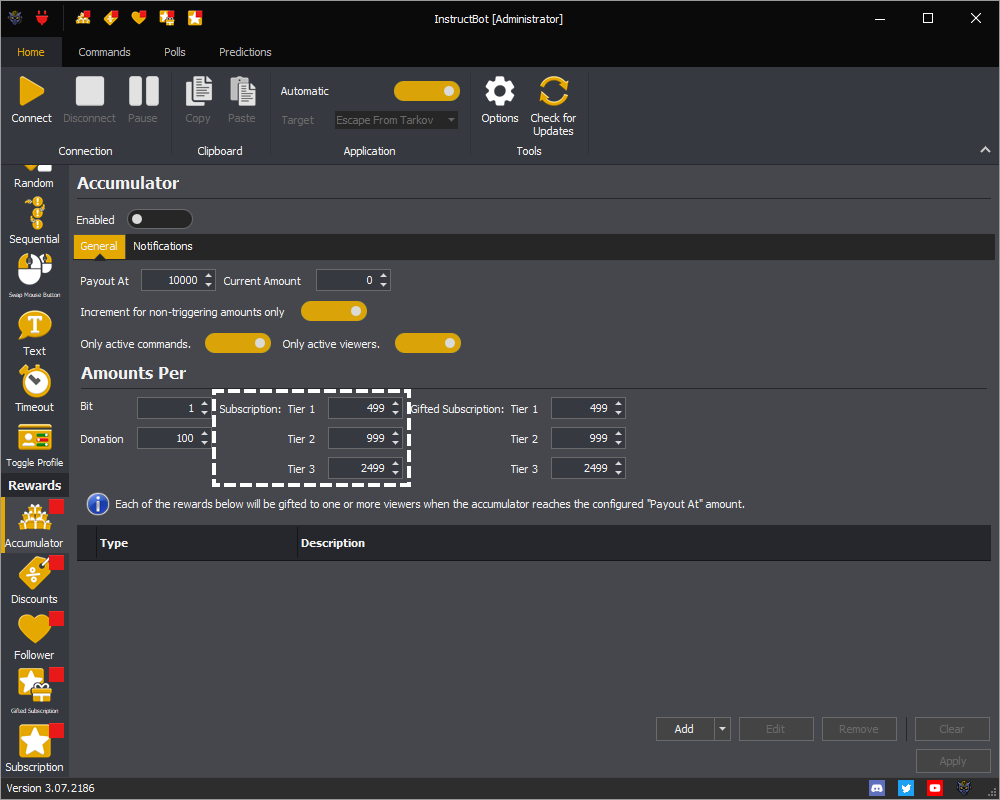The image size is (1000, 800).
Task: Click the Clear button
Action: click(x=952, y=729)
